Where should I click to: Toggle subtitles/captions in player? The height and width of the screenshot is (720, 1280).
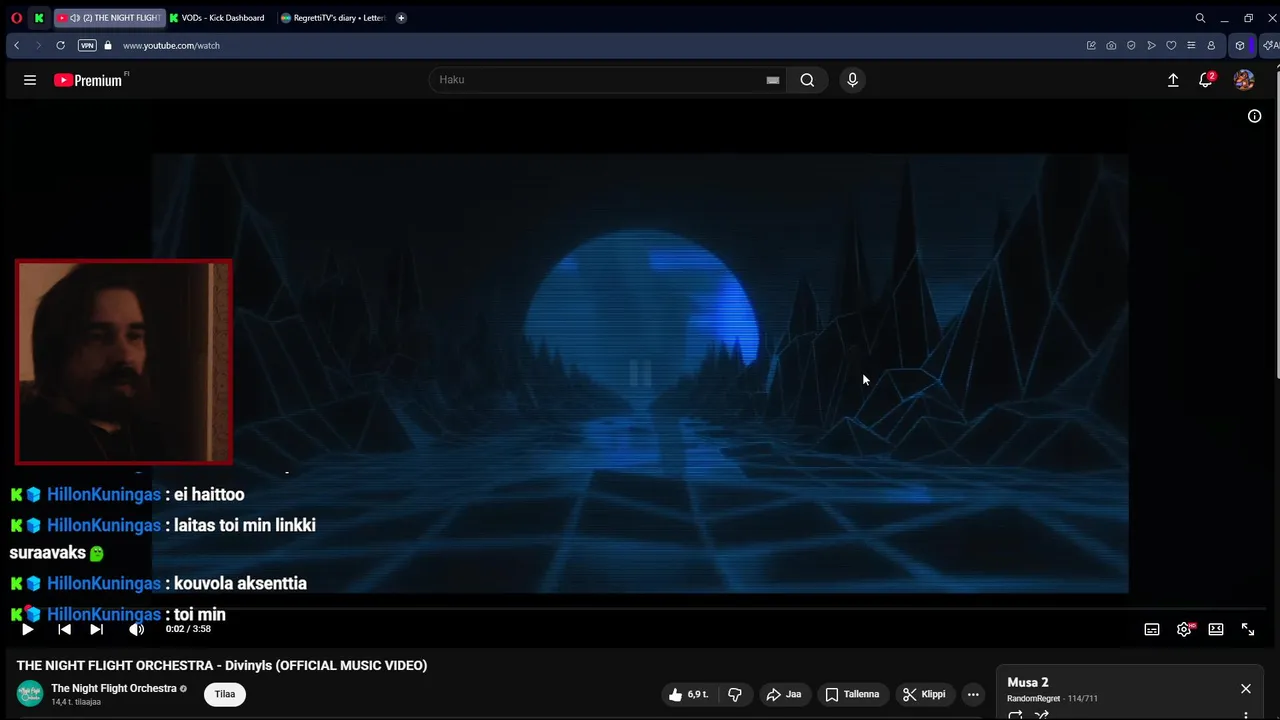pyautogui.click(x=1152, y=629)
